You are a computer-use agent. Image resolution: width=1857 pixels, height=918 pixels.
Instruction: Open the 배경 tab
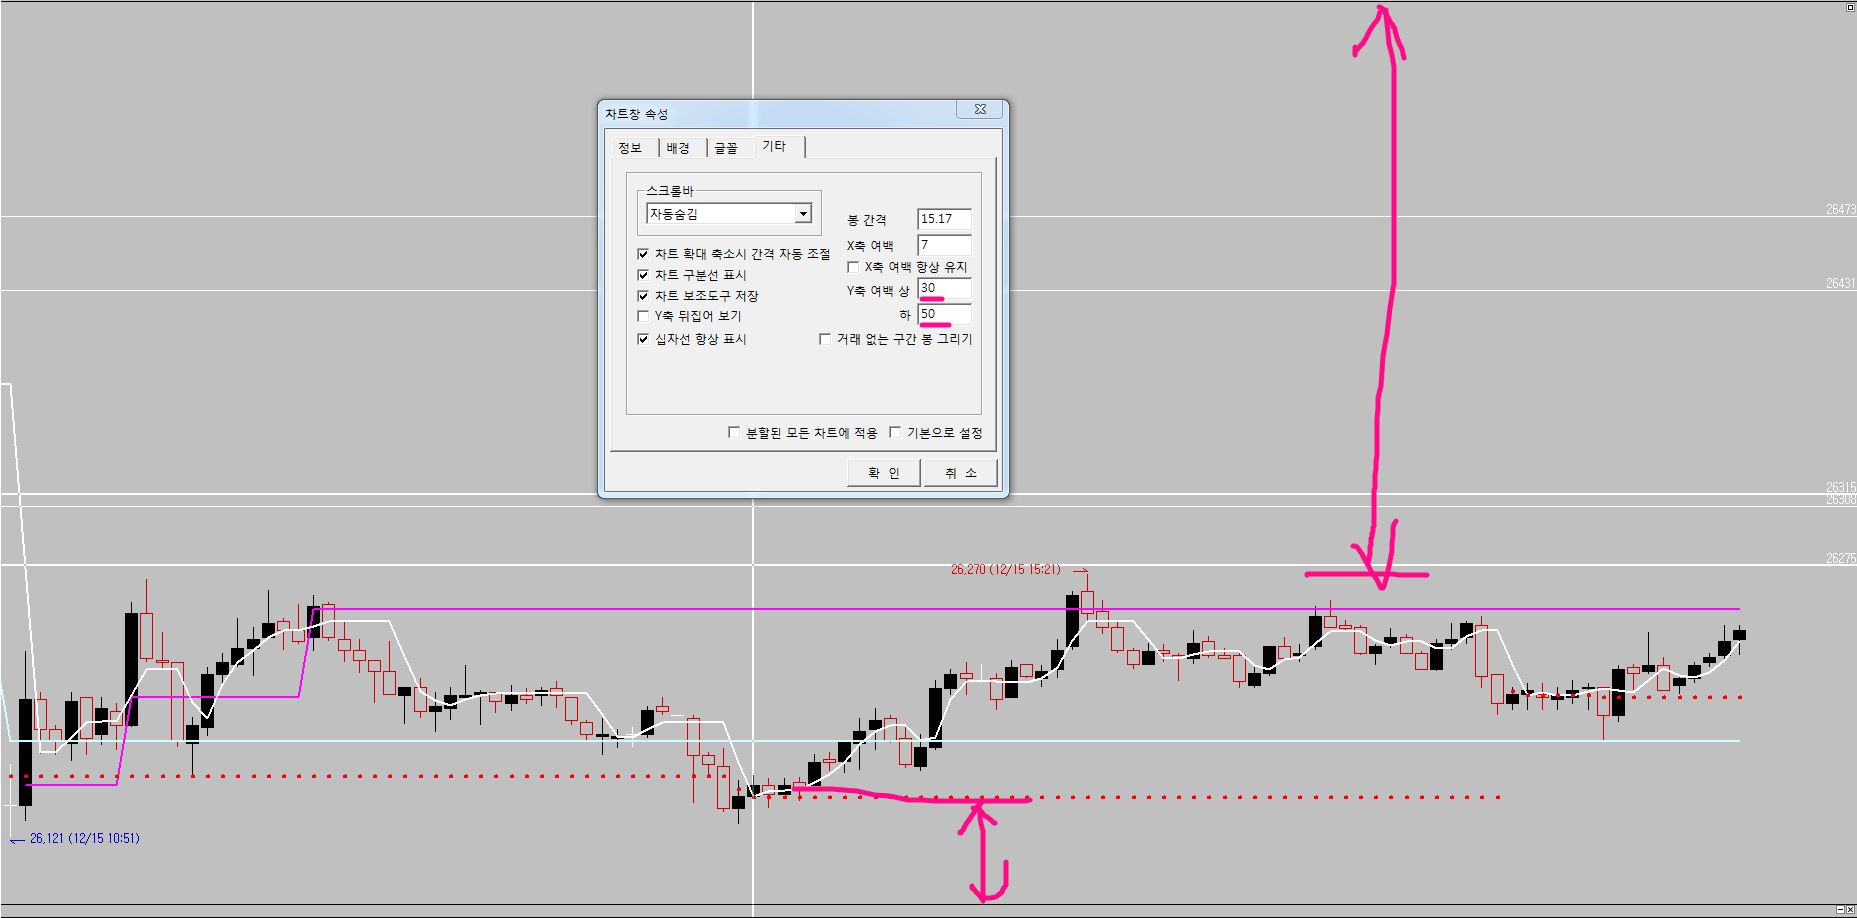[x=679, y=148]
